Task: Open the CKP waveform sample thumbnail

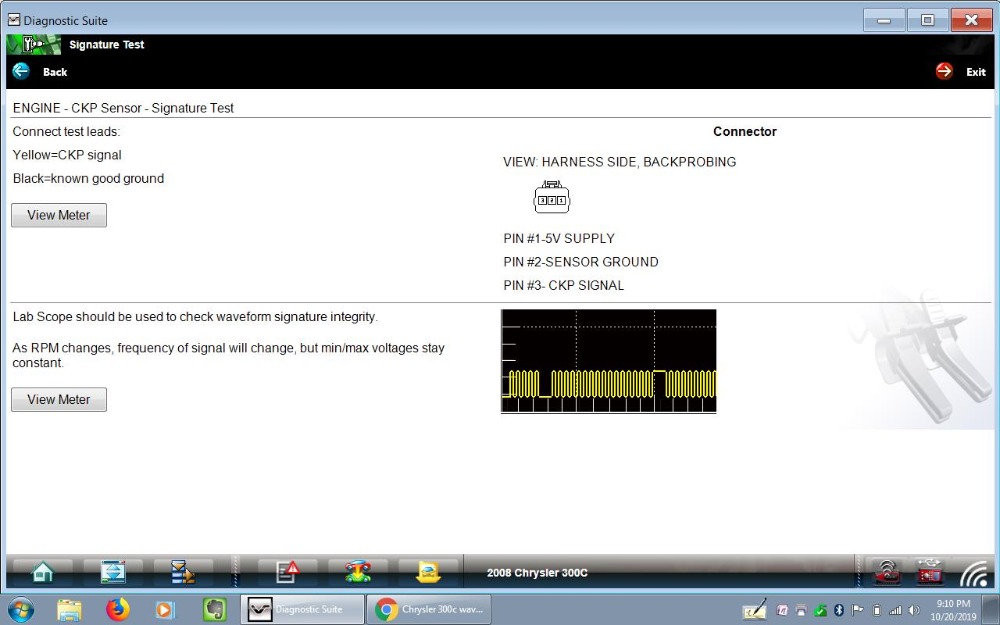Action: click(x=608, y=362)
